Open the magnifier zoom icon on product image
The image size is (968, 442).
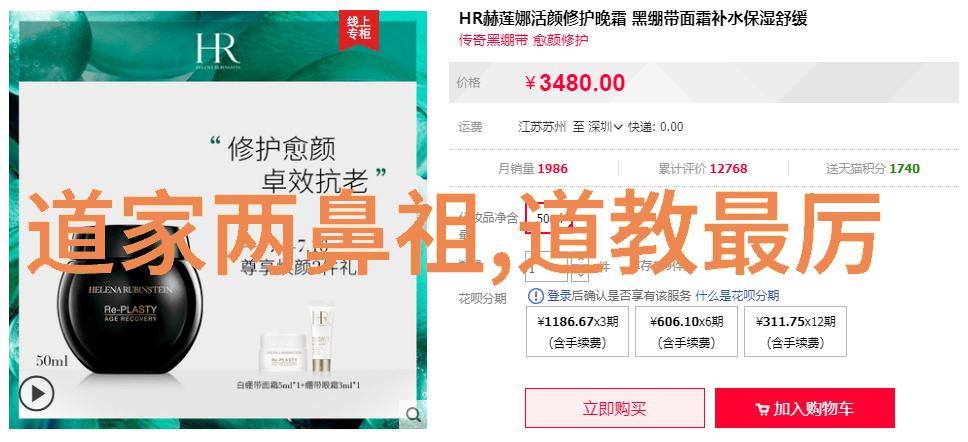pos(412,413)
